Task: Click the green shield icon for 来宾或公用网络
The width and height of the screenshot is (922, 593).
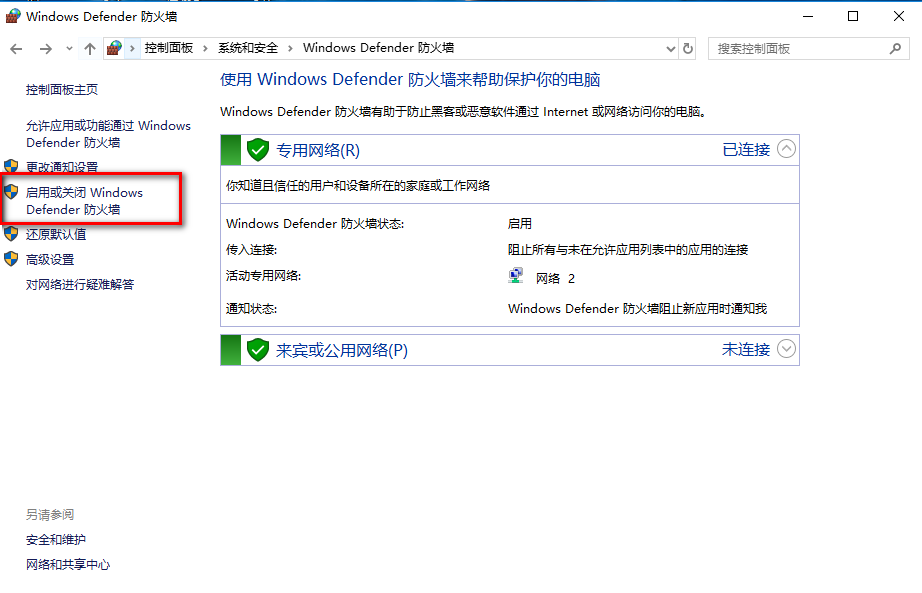Action: pos(258,350)
